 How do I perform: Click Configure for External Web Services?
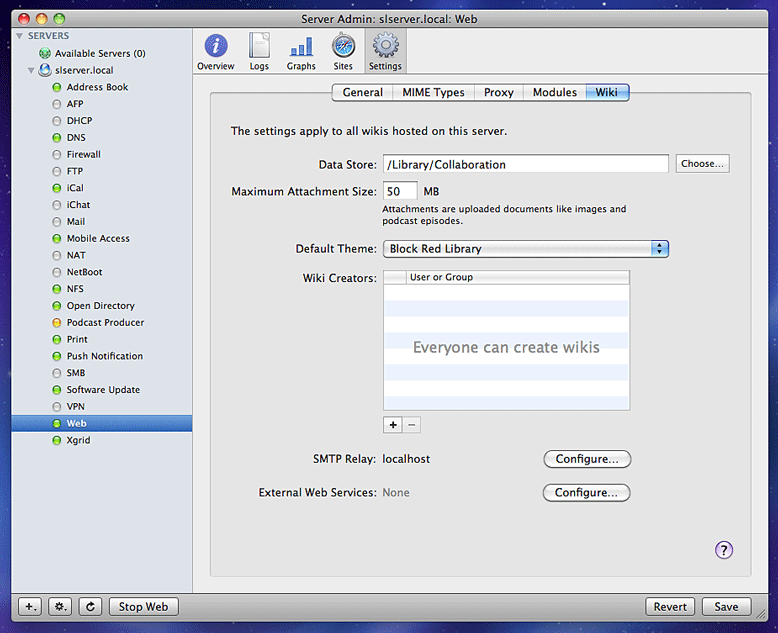[x=586, y=493]
